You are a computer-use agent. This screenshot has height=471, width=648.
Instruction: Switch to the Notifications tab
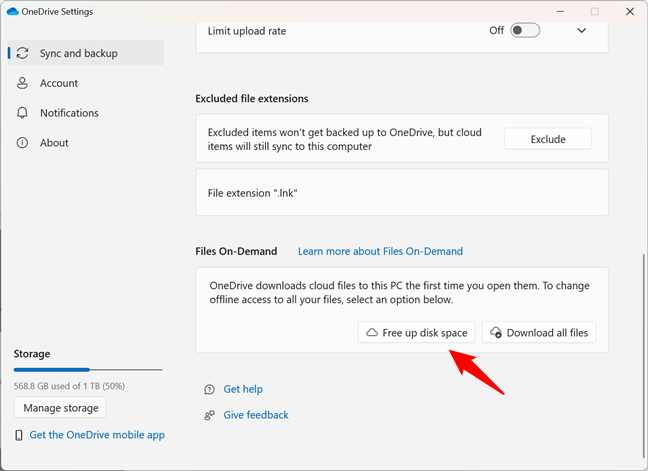[69, 113]
